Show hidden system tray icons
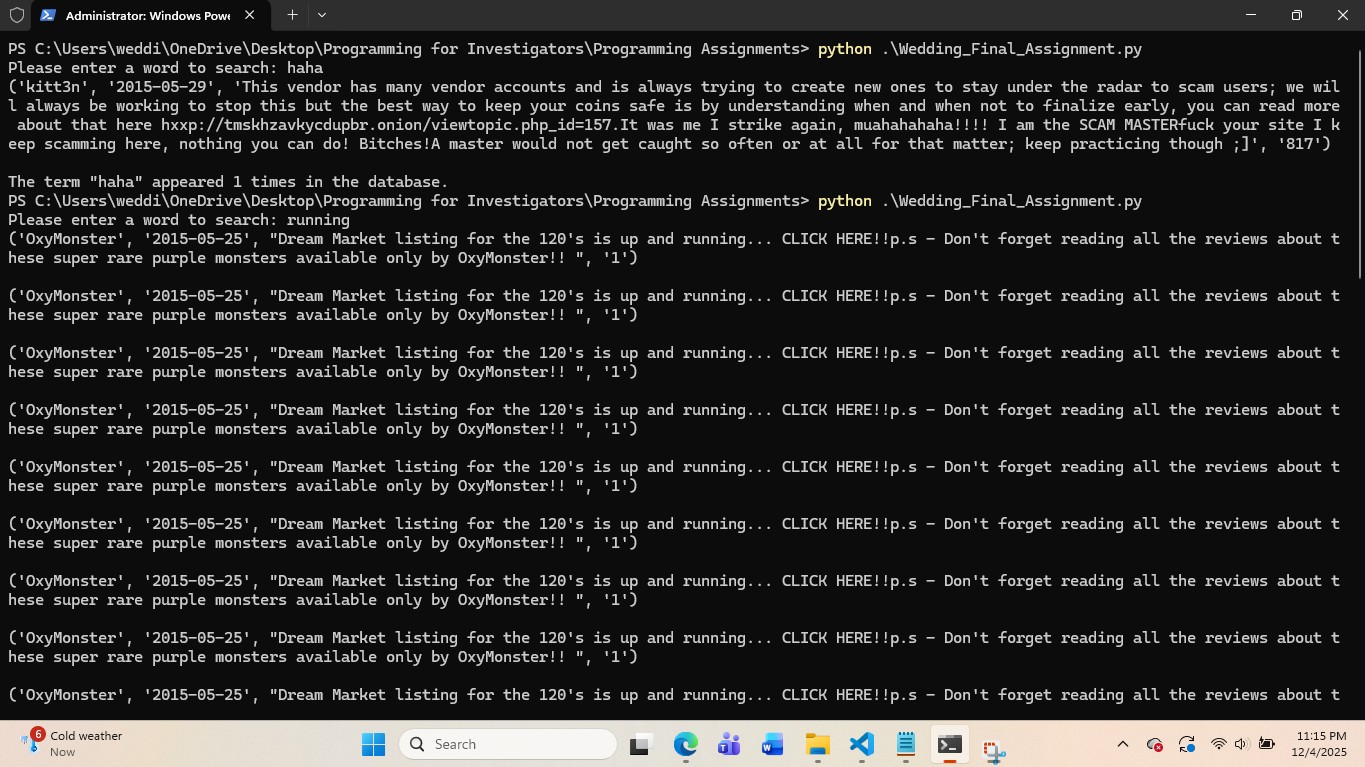Image resolution: width=1365 pixels, height=767 pixels. tap(1122, 744)
